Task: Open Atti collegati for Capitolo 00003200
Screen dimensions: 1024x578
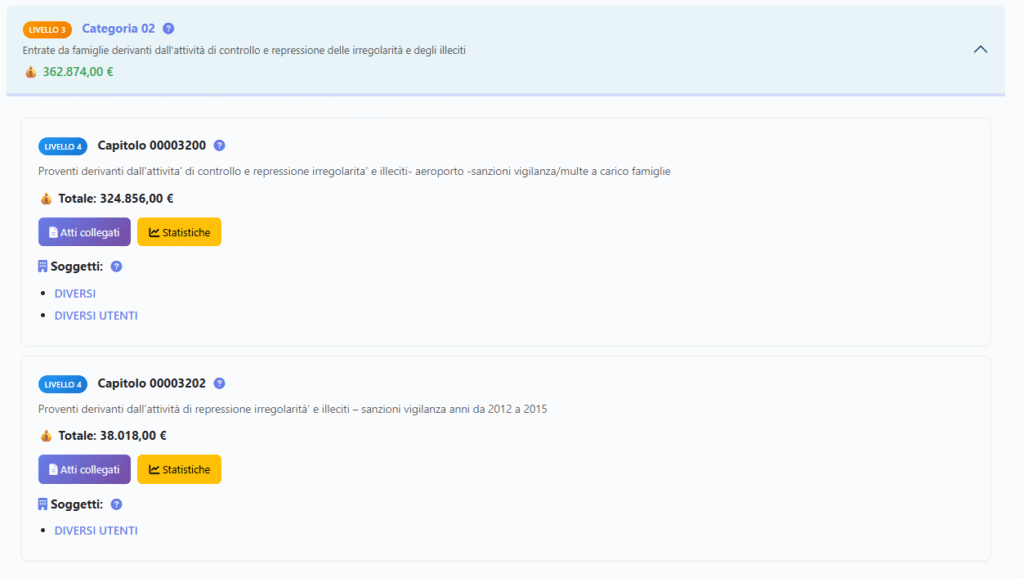Action: (x=84, y=232)
